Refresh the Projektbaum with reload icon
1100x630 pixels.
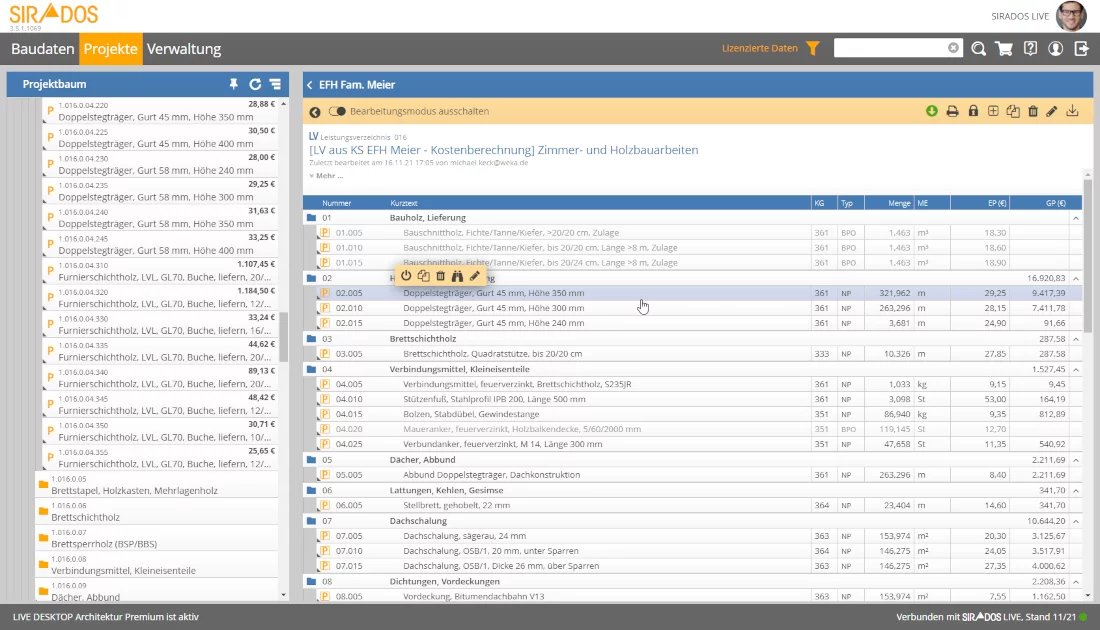point(255,85)
